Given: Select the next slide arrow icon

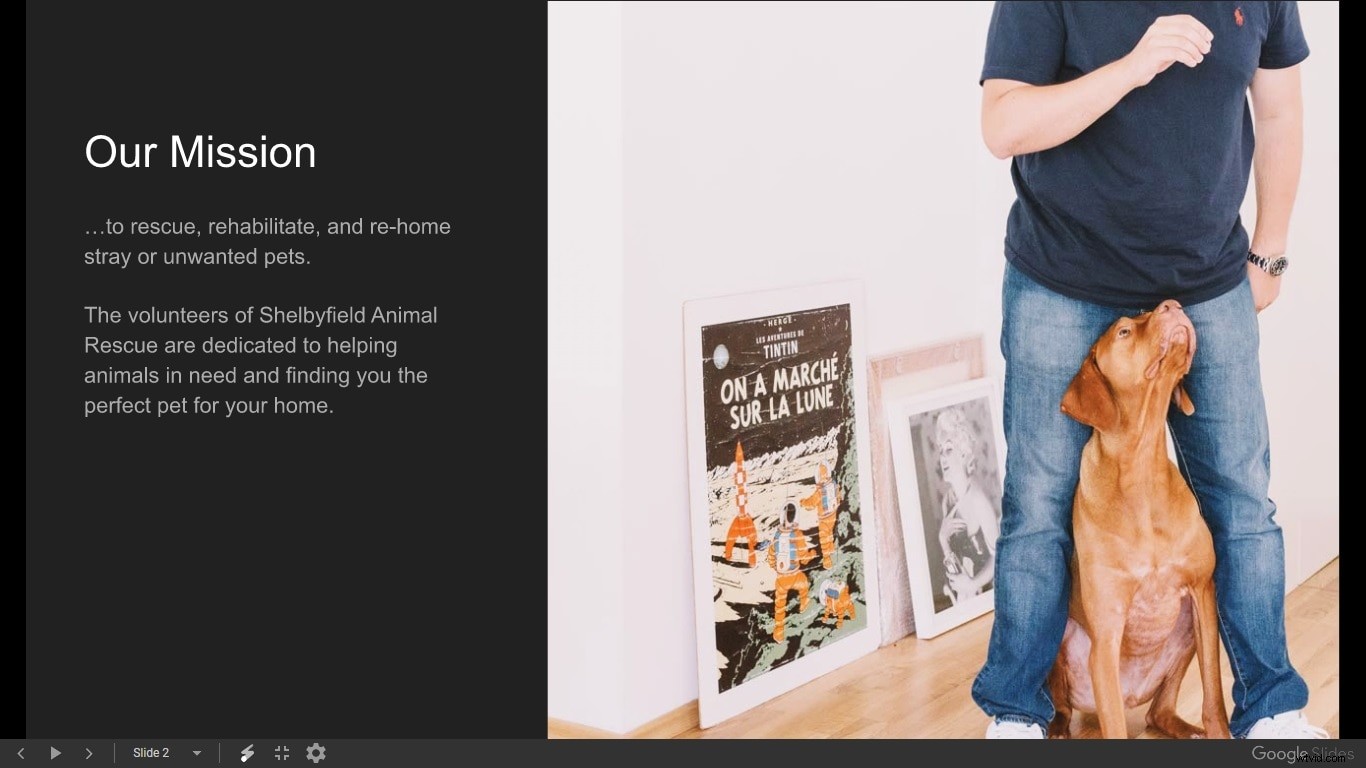Looking at the screenshot, I should tap(89, 753).
